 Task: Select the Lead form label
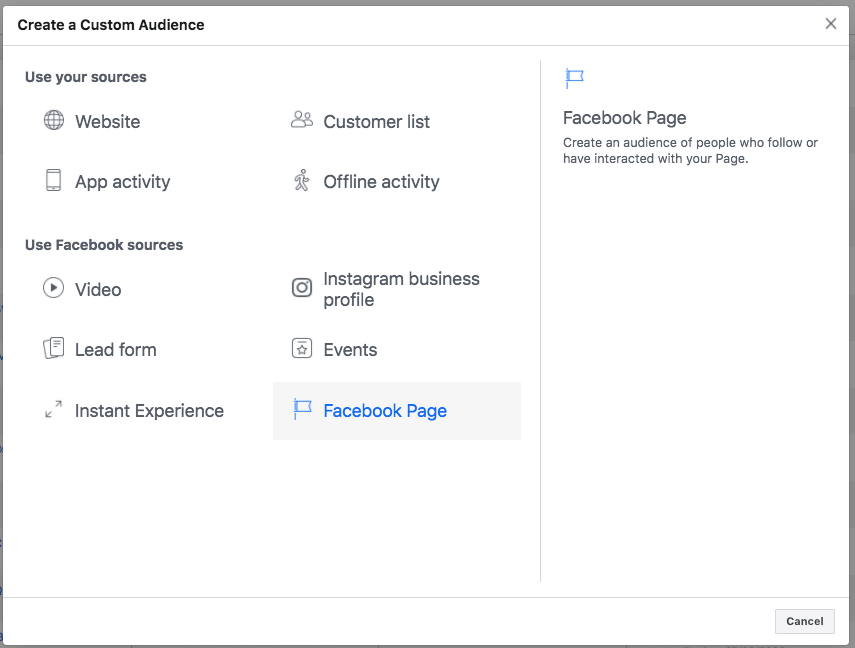coord(116,350)
